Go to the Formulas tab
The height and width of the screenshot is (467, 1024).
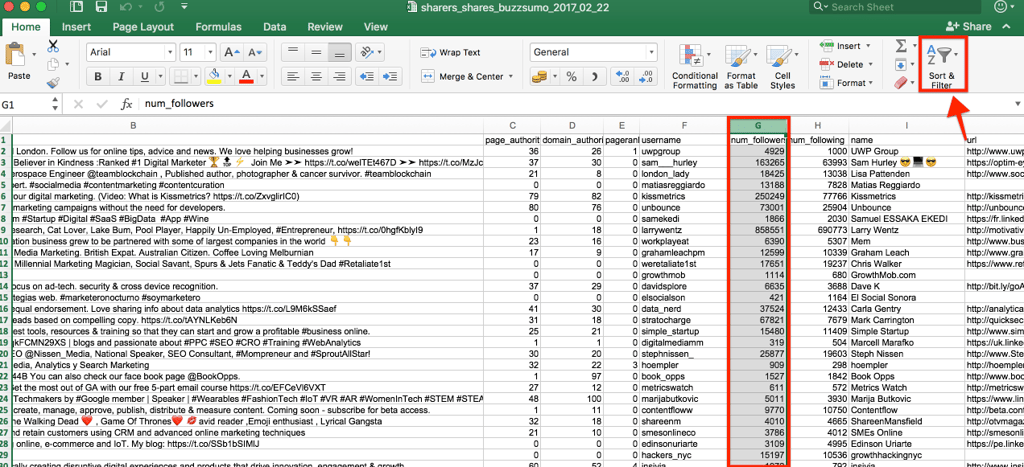pyautogui.click(x=218, y=27)
